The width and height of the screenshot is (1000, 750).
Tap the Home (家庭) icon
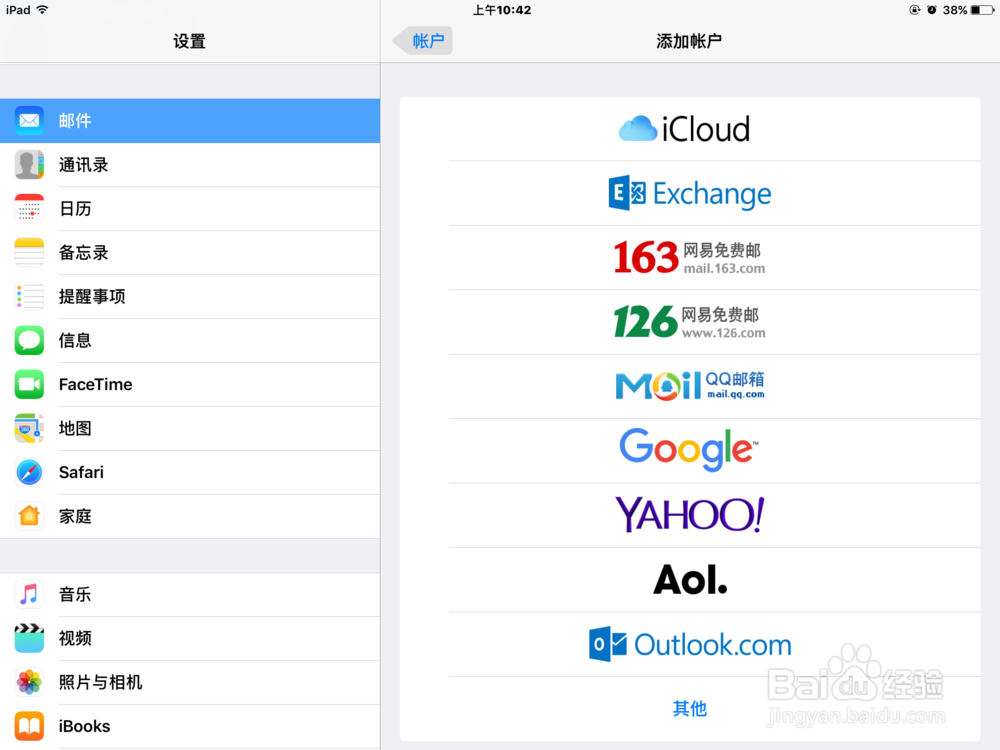pyautogui.click(x=29, y=516)
